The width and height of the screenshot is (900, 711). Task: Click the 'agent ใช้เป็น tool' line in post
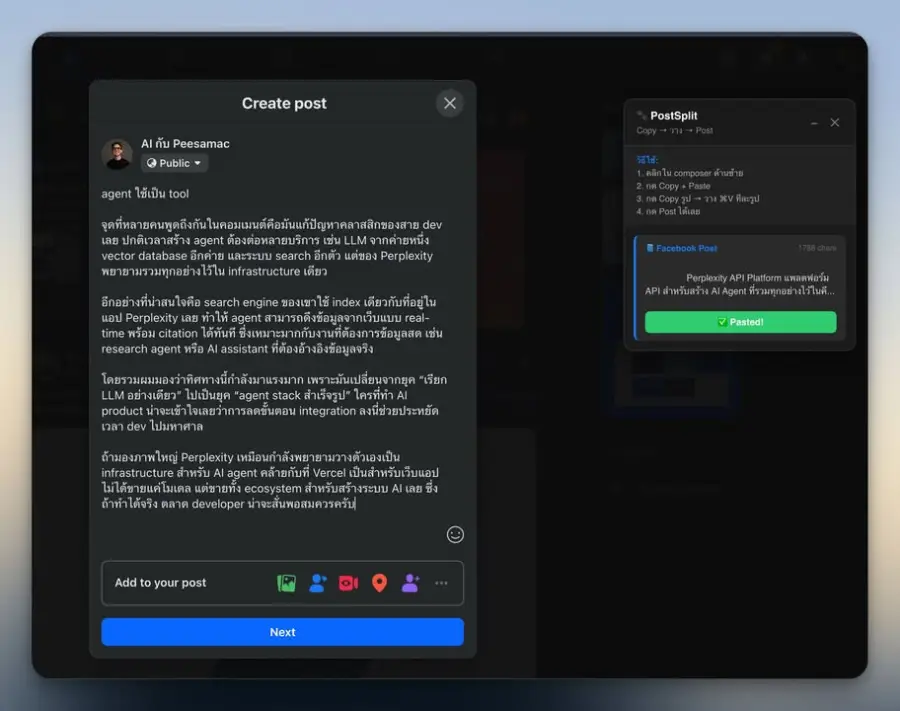tap(145, 194)
